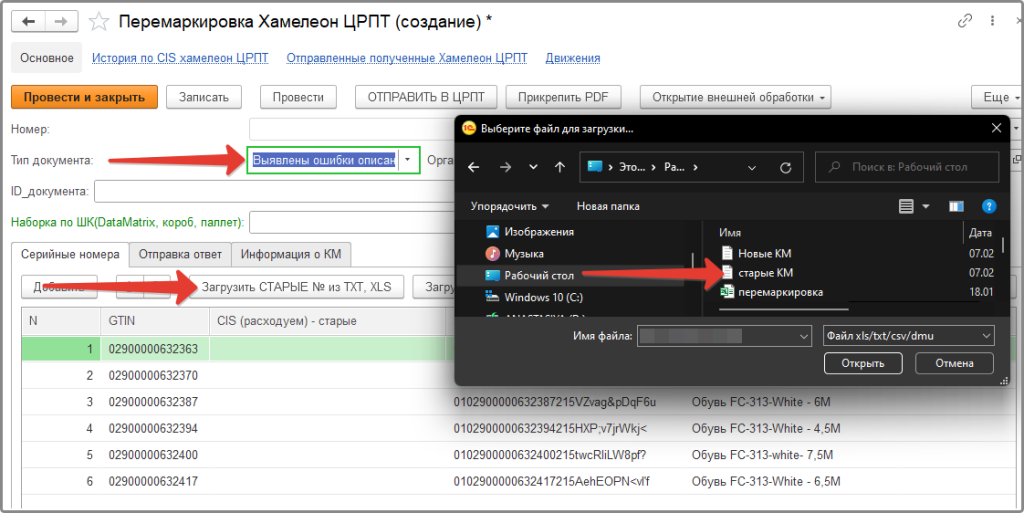Select the Windows 10 (C:) drive
The image size is (1024, 513).
click(x=534, y=297)
